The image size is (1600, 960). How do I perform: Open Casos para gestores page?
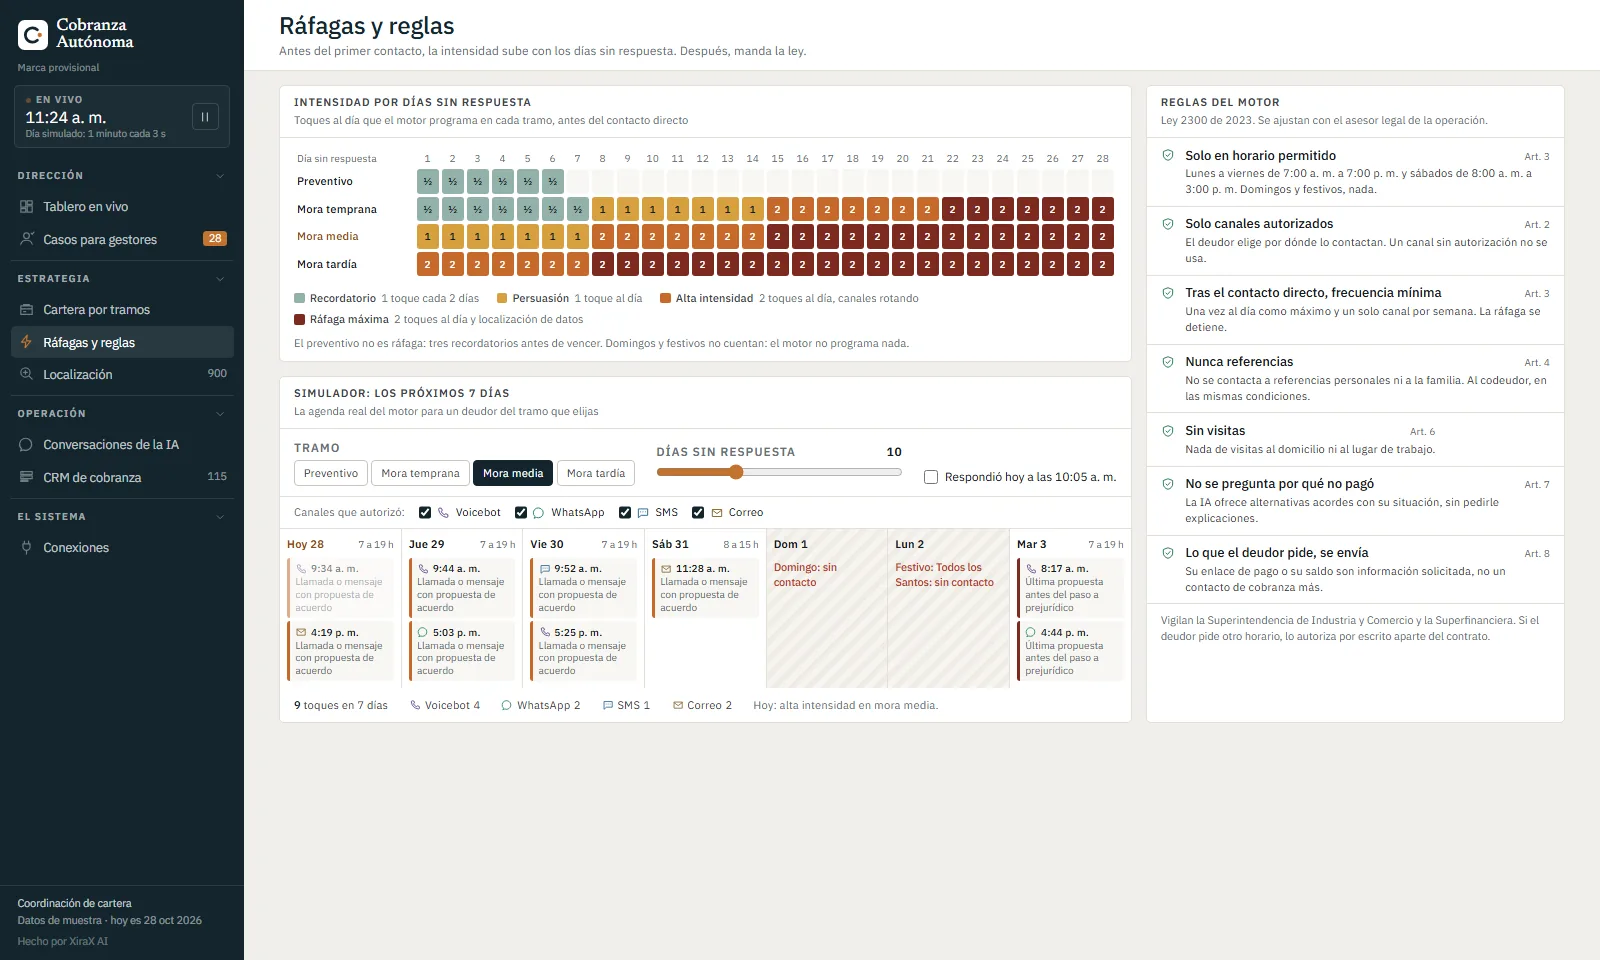click(122, 239)
